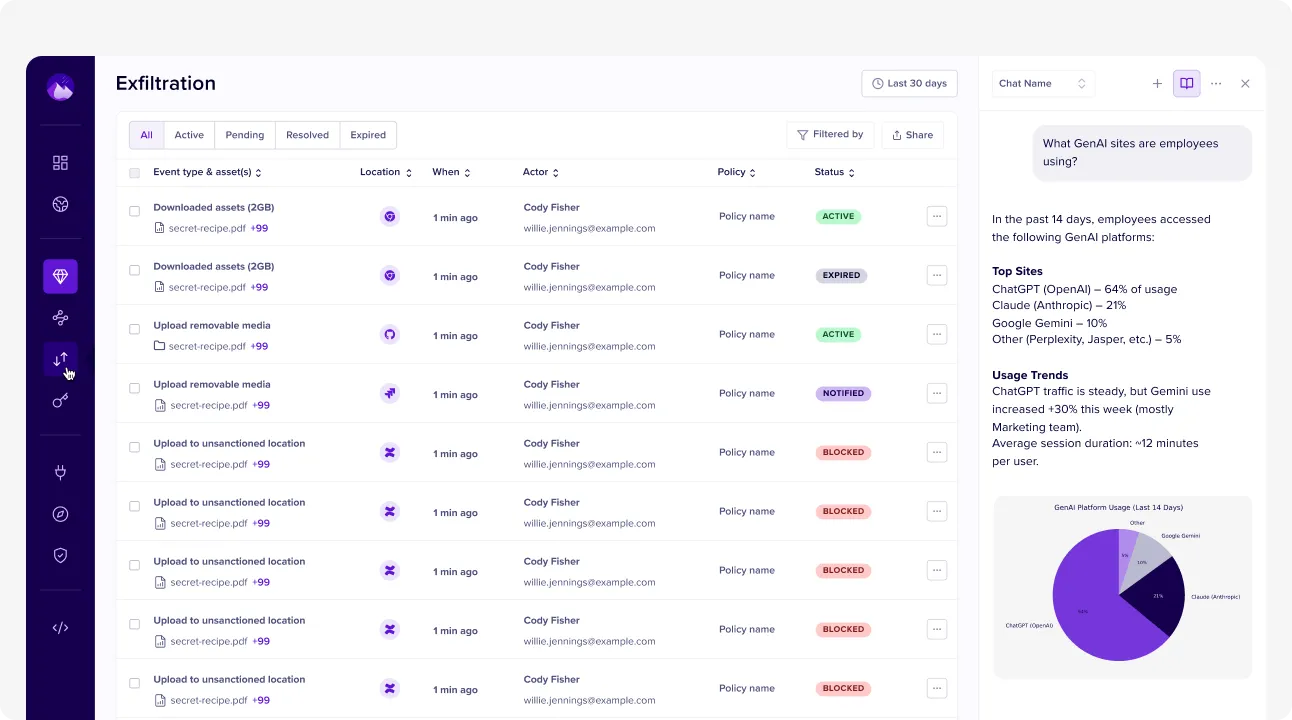Open the Last 30 days time range selector
This screenshot has width=1292, height=720.
(x=909, y=83)
